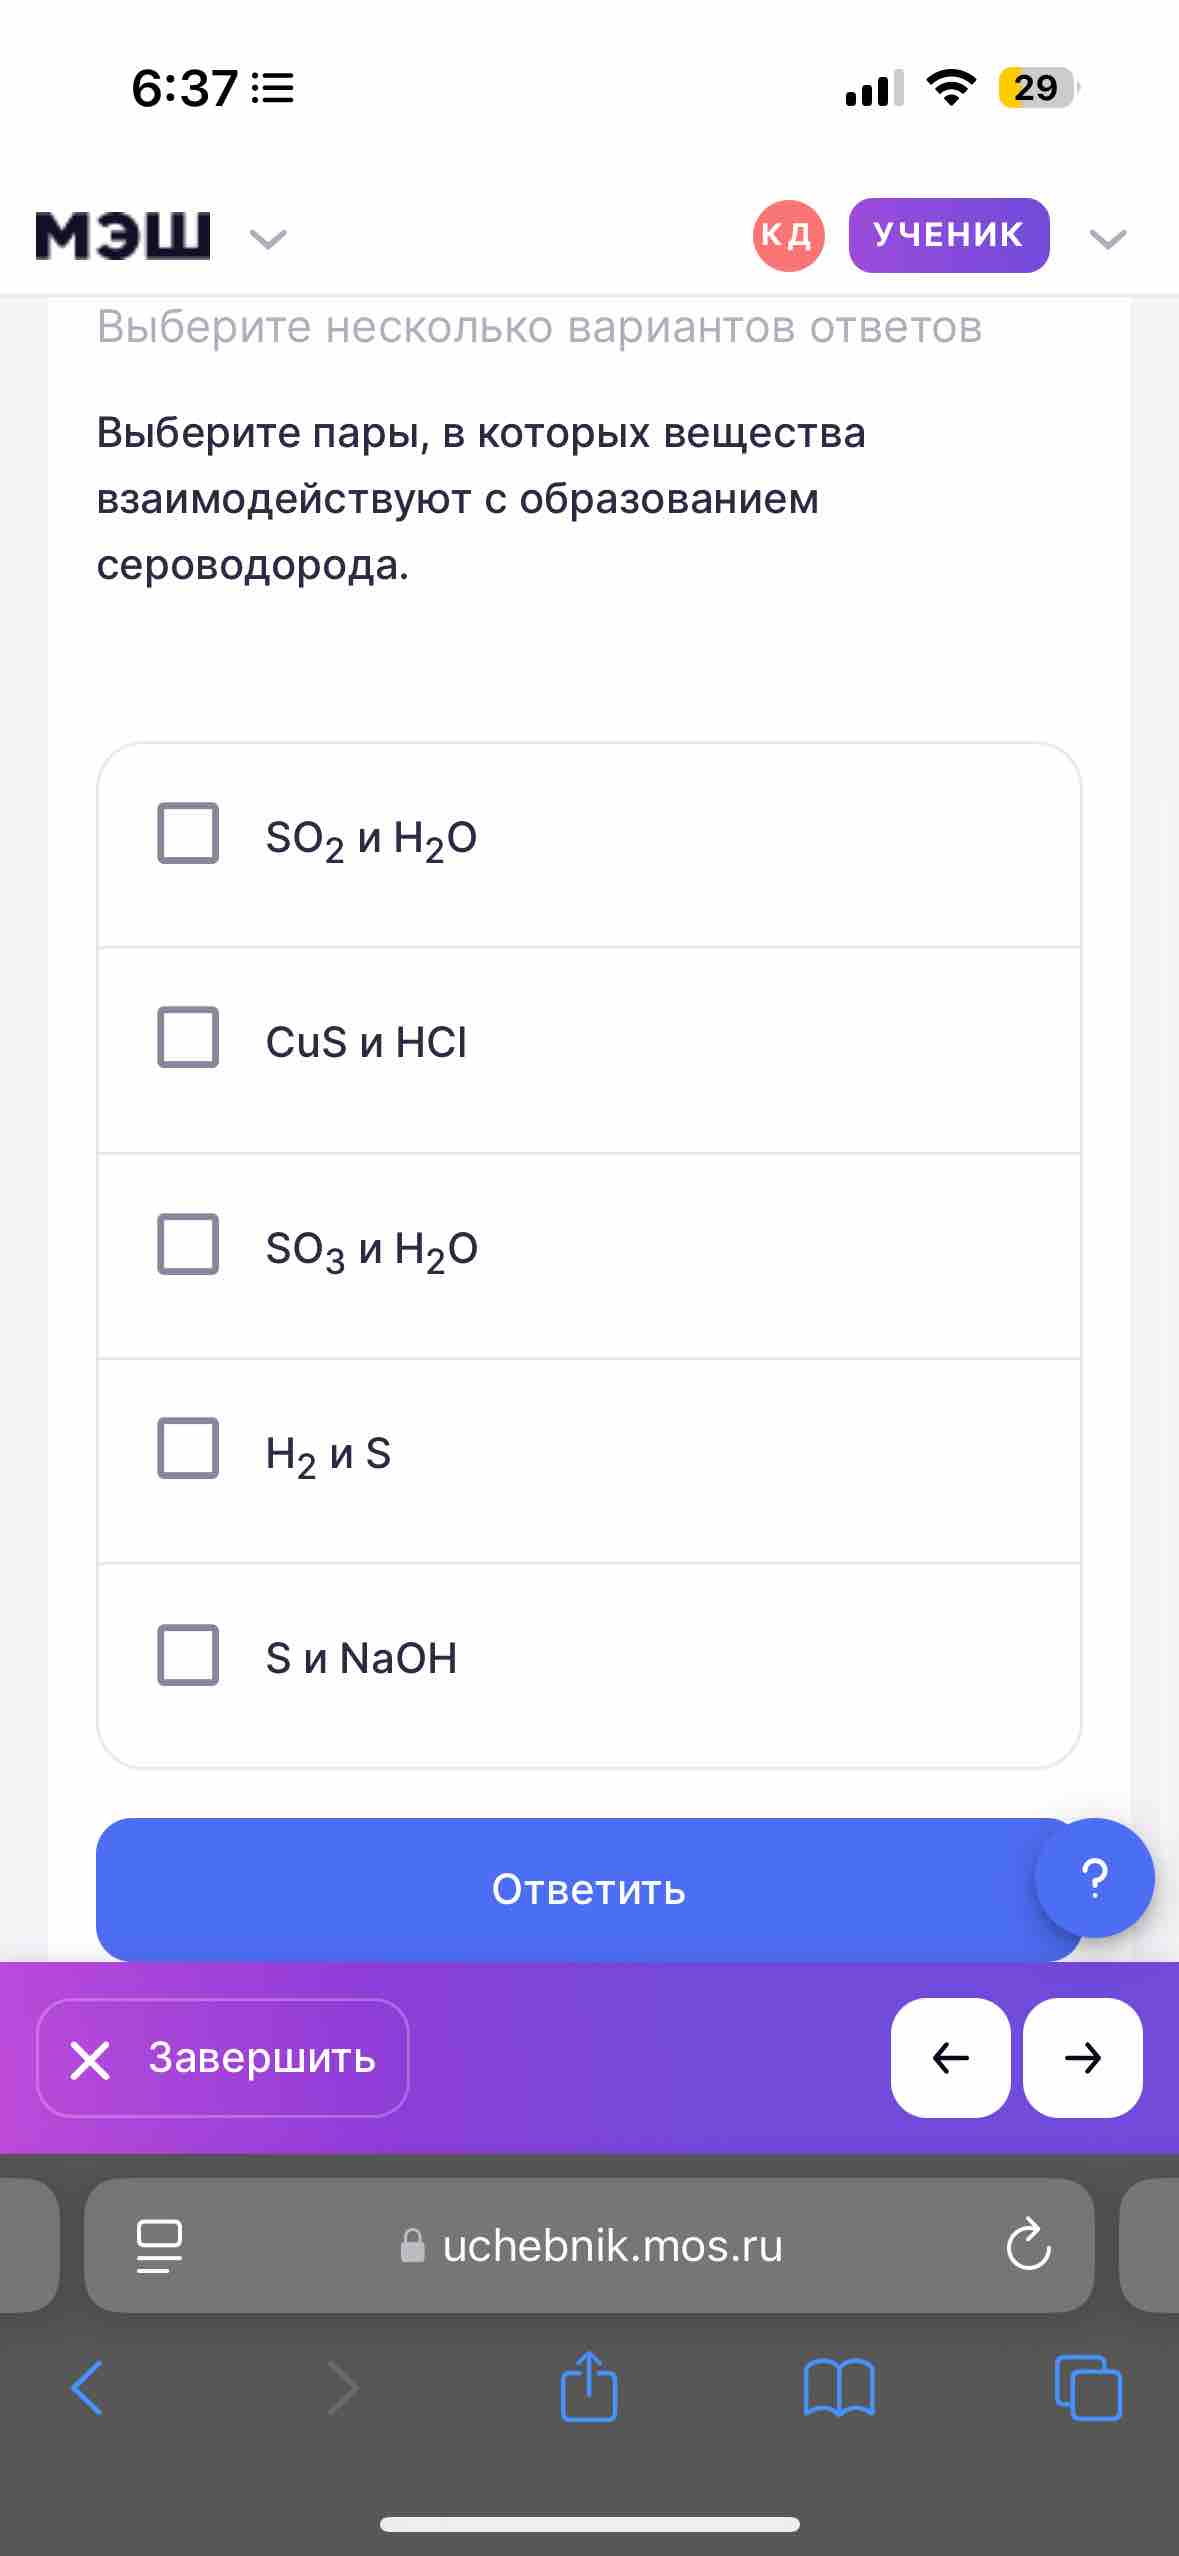Reload the page in Safari address bar
This screenshot has height=2556, width=1179.
click(1028, 2245)
